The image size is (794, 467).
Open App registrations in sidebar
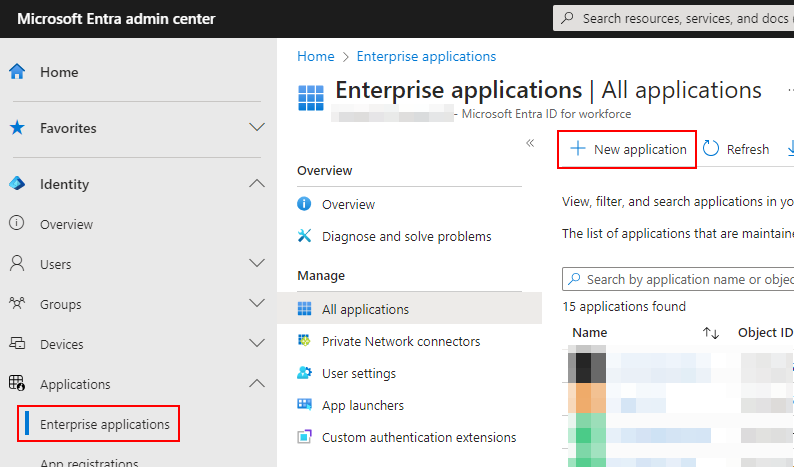(89, 462)
